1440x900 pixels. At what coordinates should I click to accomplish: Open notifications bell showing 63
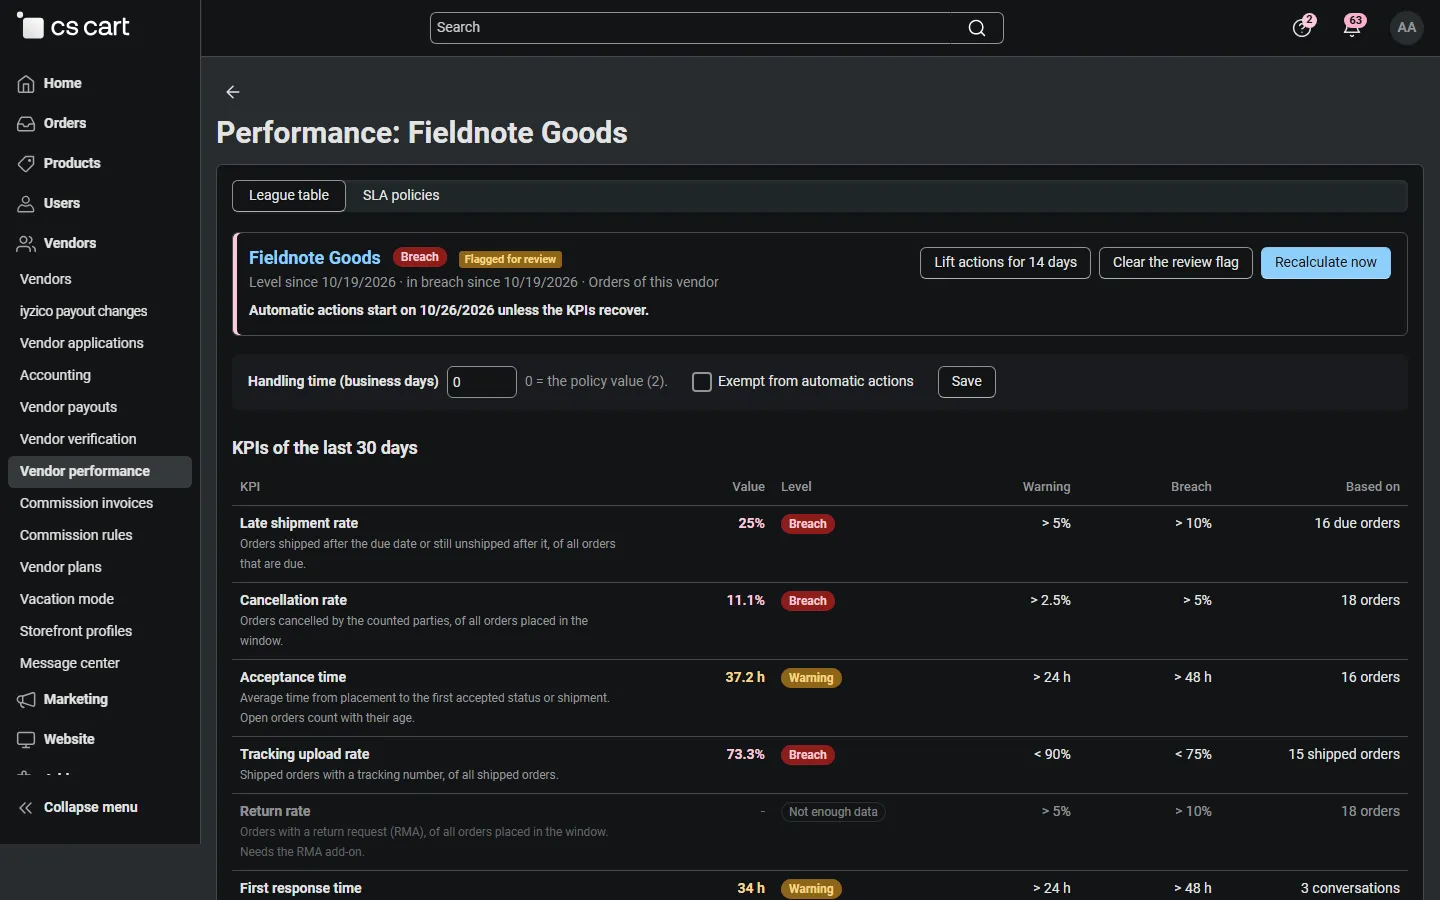tap(1353, 27)
